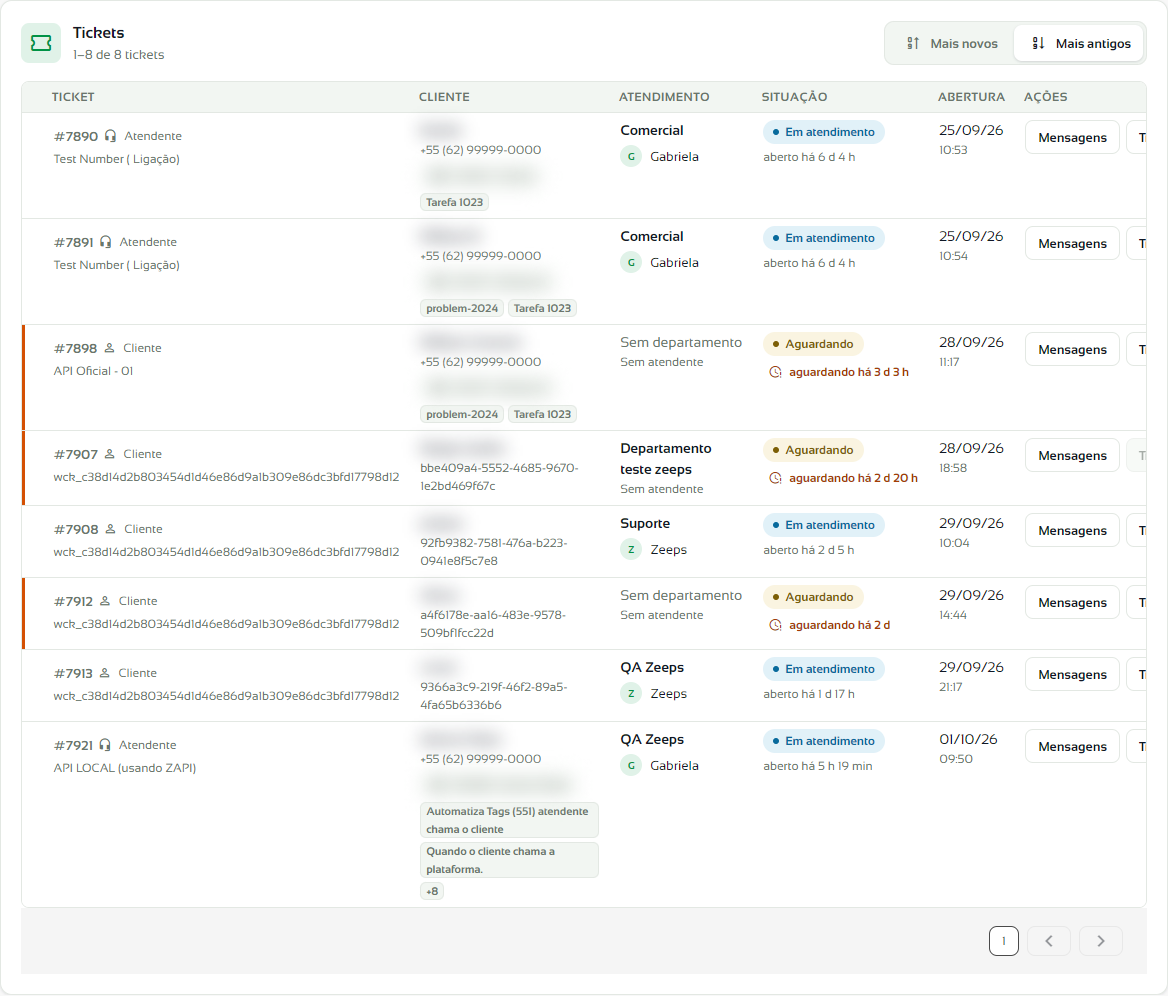
Task: Click the person icon on ticket #7907
Action: click(110, 454)
